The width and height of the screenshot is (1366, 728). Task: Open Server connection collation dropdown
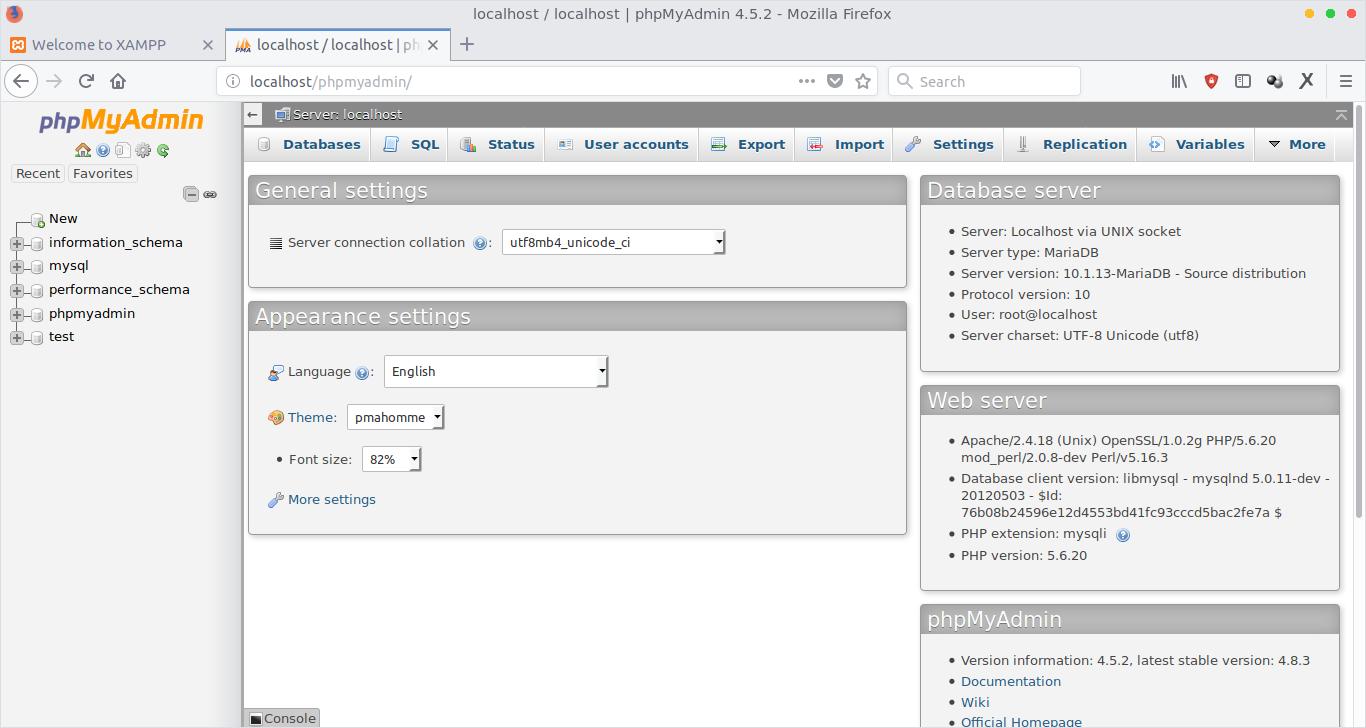(613, 242)
